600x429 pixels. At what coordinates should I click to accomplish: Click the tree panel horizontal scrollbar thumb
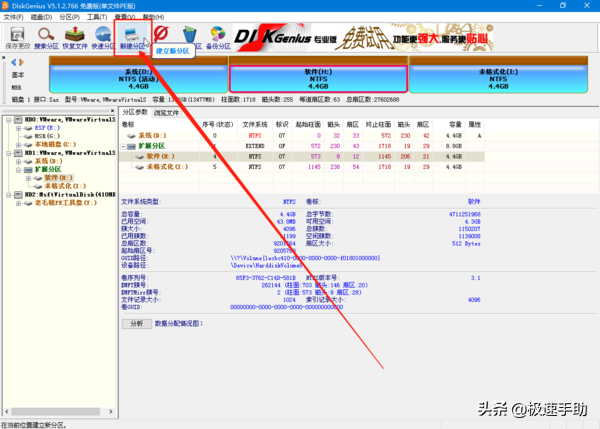coord(55,412)
